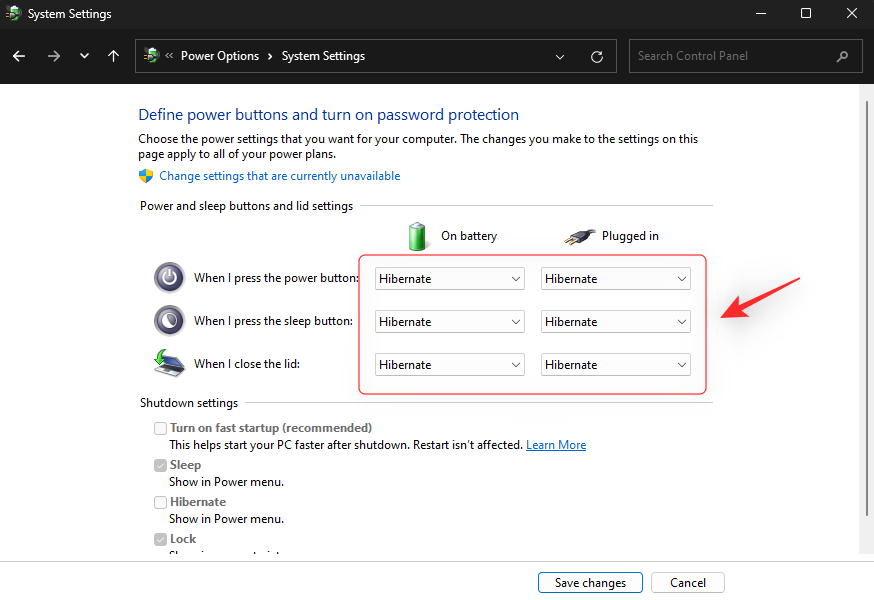
Task: Click 'When I press the sleep button:' label
Action: click(273, 321)
